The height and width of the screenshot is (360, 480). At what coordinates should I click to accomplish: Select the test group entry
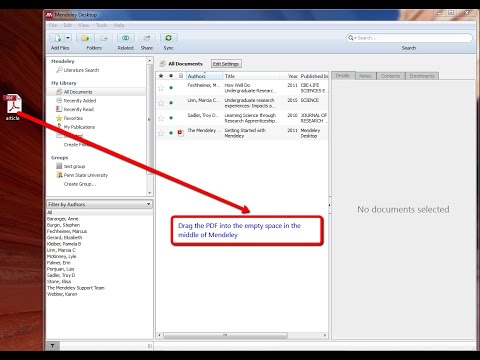[74, 166]
